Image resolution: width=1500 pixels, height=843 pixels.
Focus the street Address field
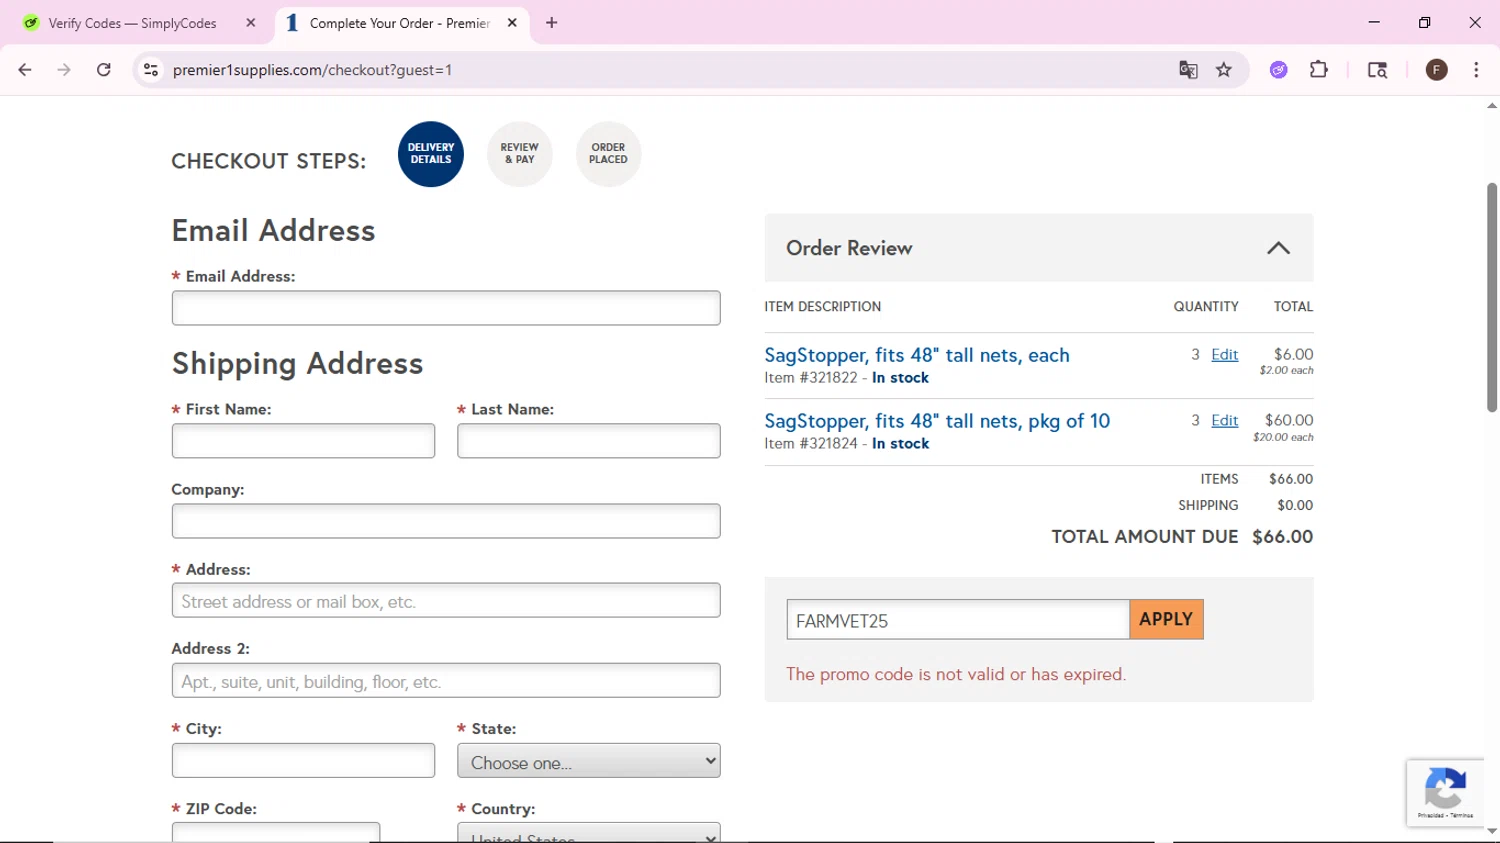446,601
